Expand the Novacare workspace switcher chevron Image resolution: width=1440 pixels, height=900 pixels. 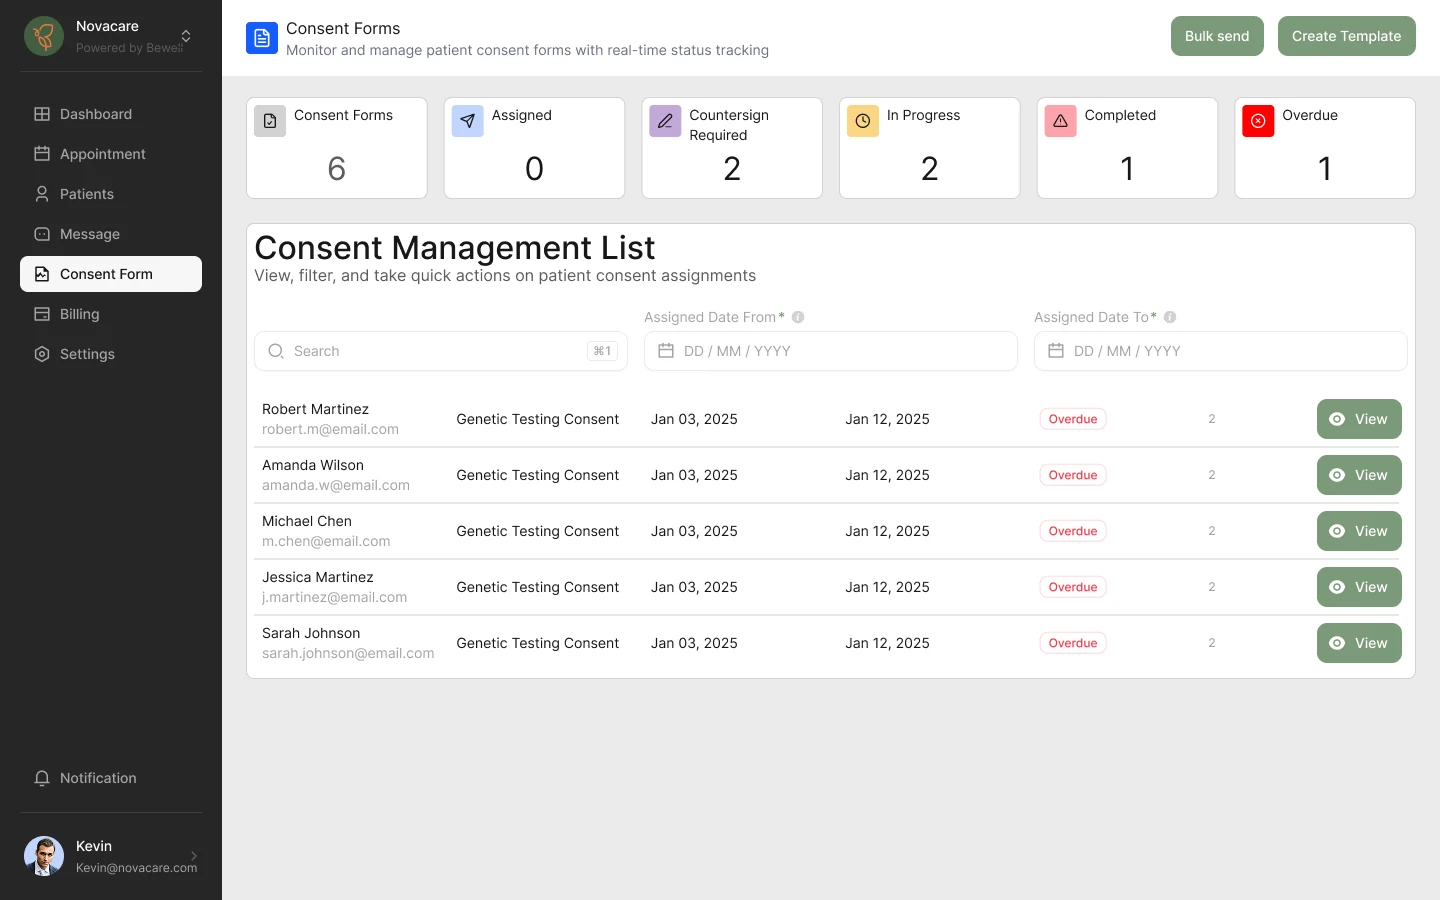186,36
